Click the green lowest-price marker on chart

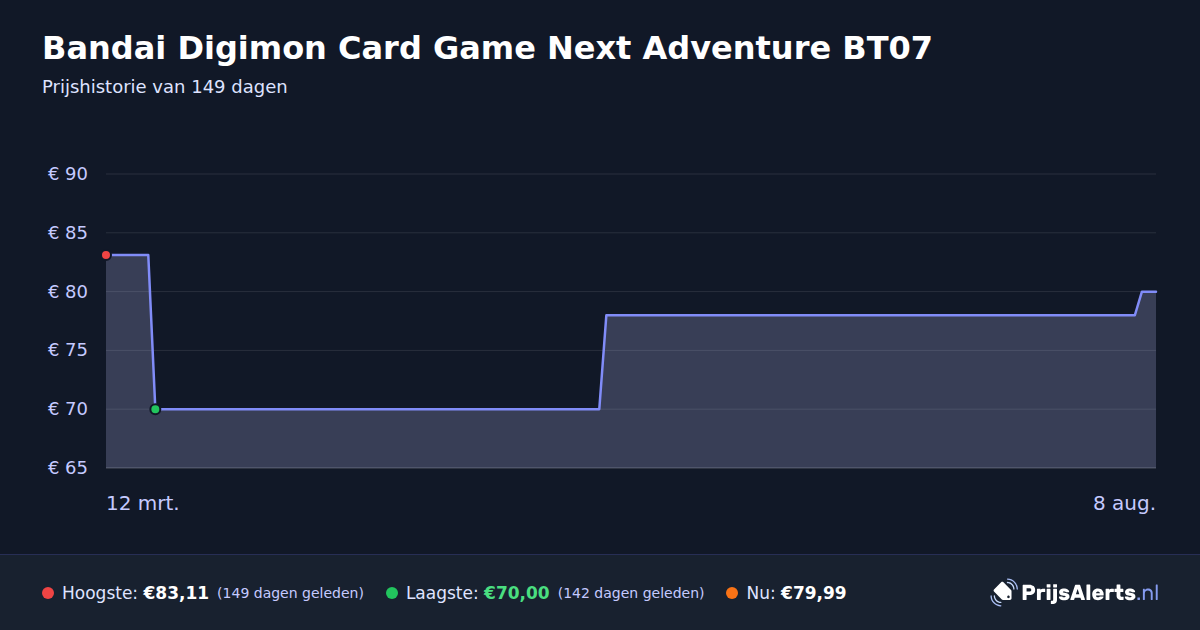tap(155, 409)
